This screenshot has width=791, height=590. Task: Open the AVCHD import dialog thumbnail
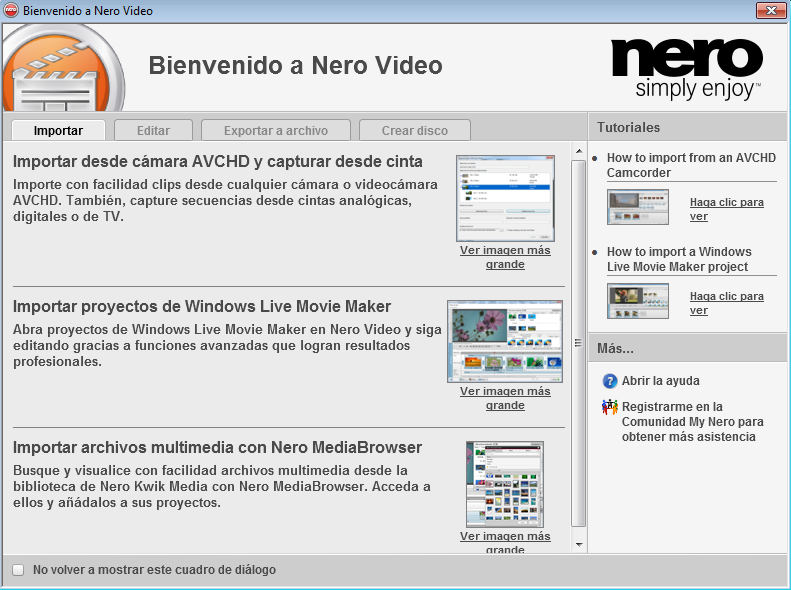pos(505,199)
